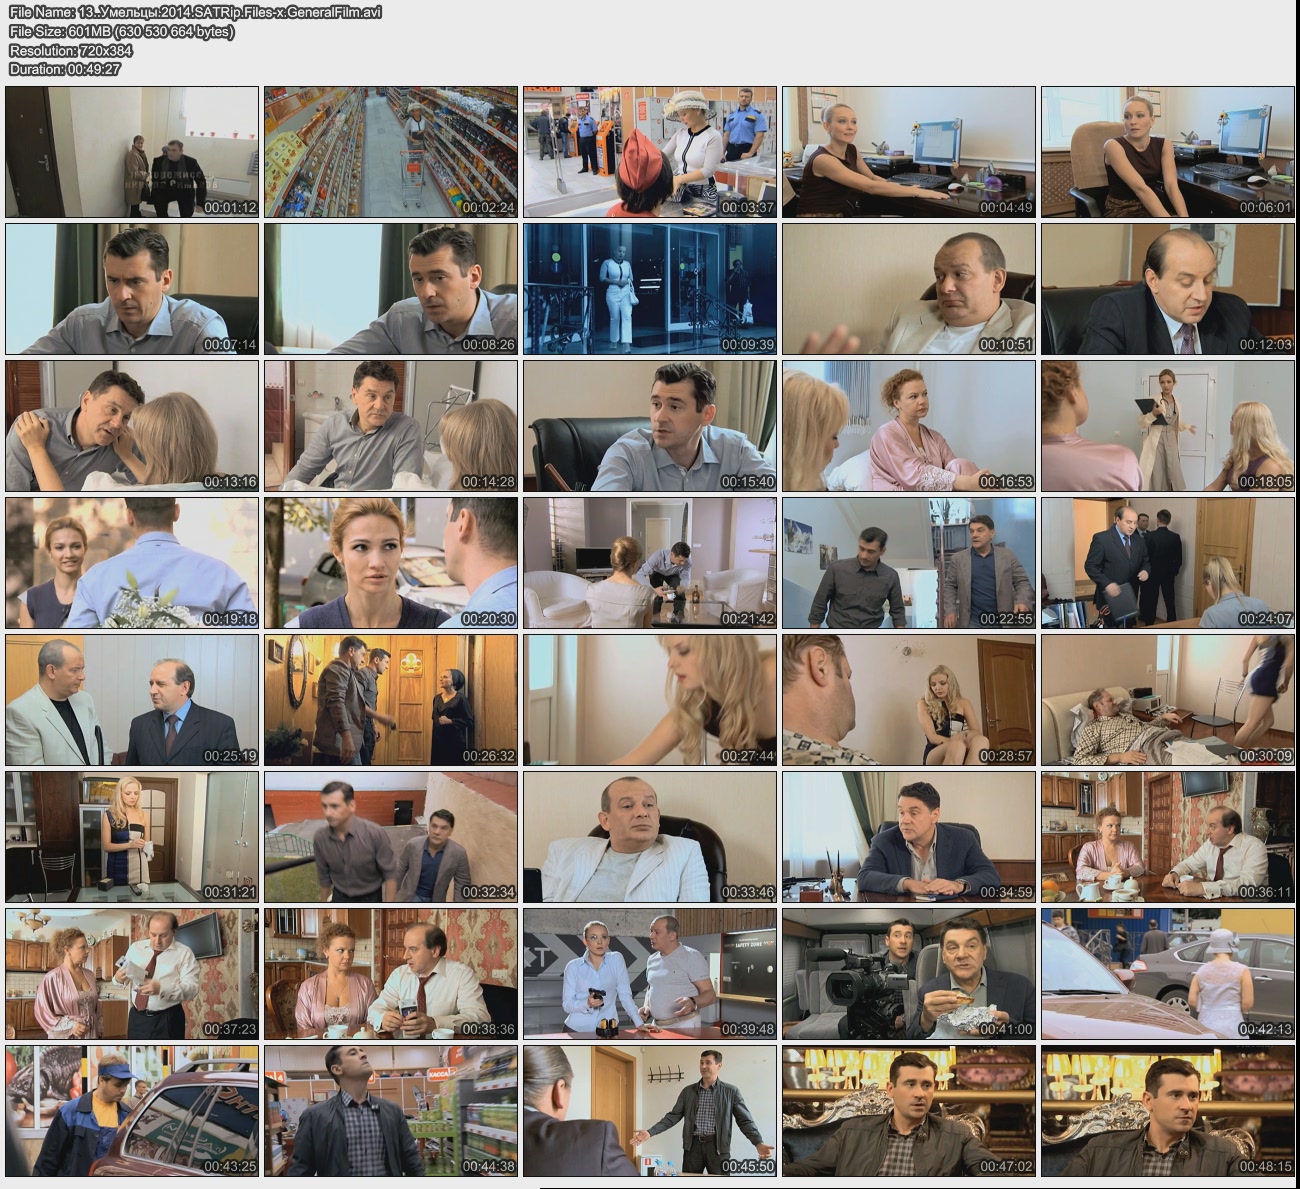Open the frame timestamped 00:33:46
The height and width of the screenshot is (1189, 1300).
[x=650, y=837]
